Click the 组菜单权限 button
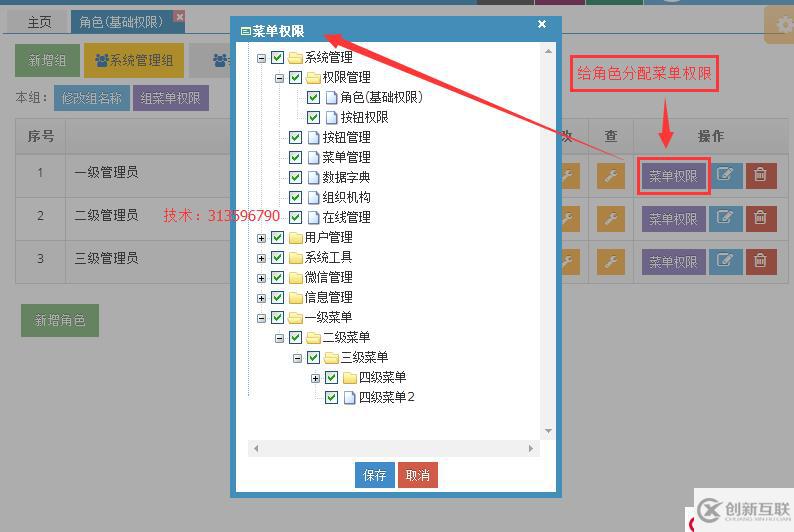The image size is (794, 532). point(171,98)
